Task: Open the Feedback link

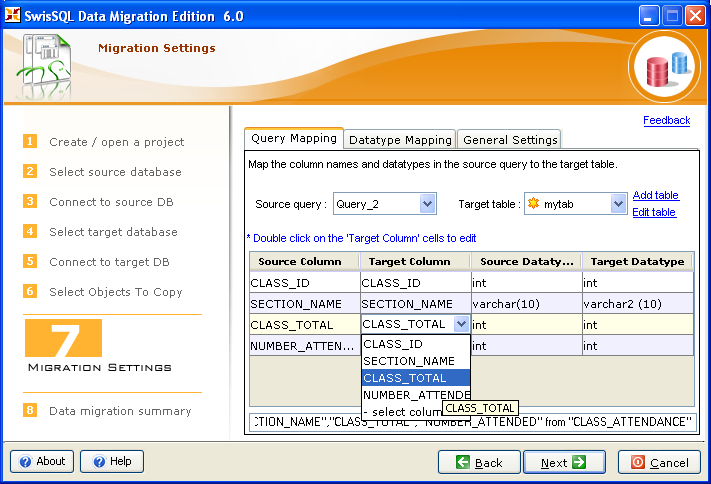Action: point(667,120)
